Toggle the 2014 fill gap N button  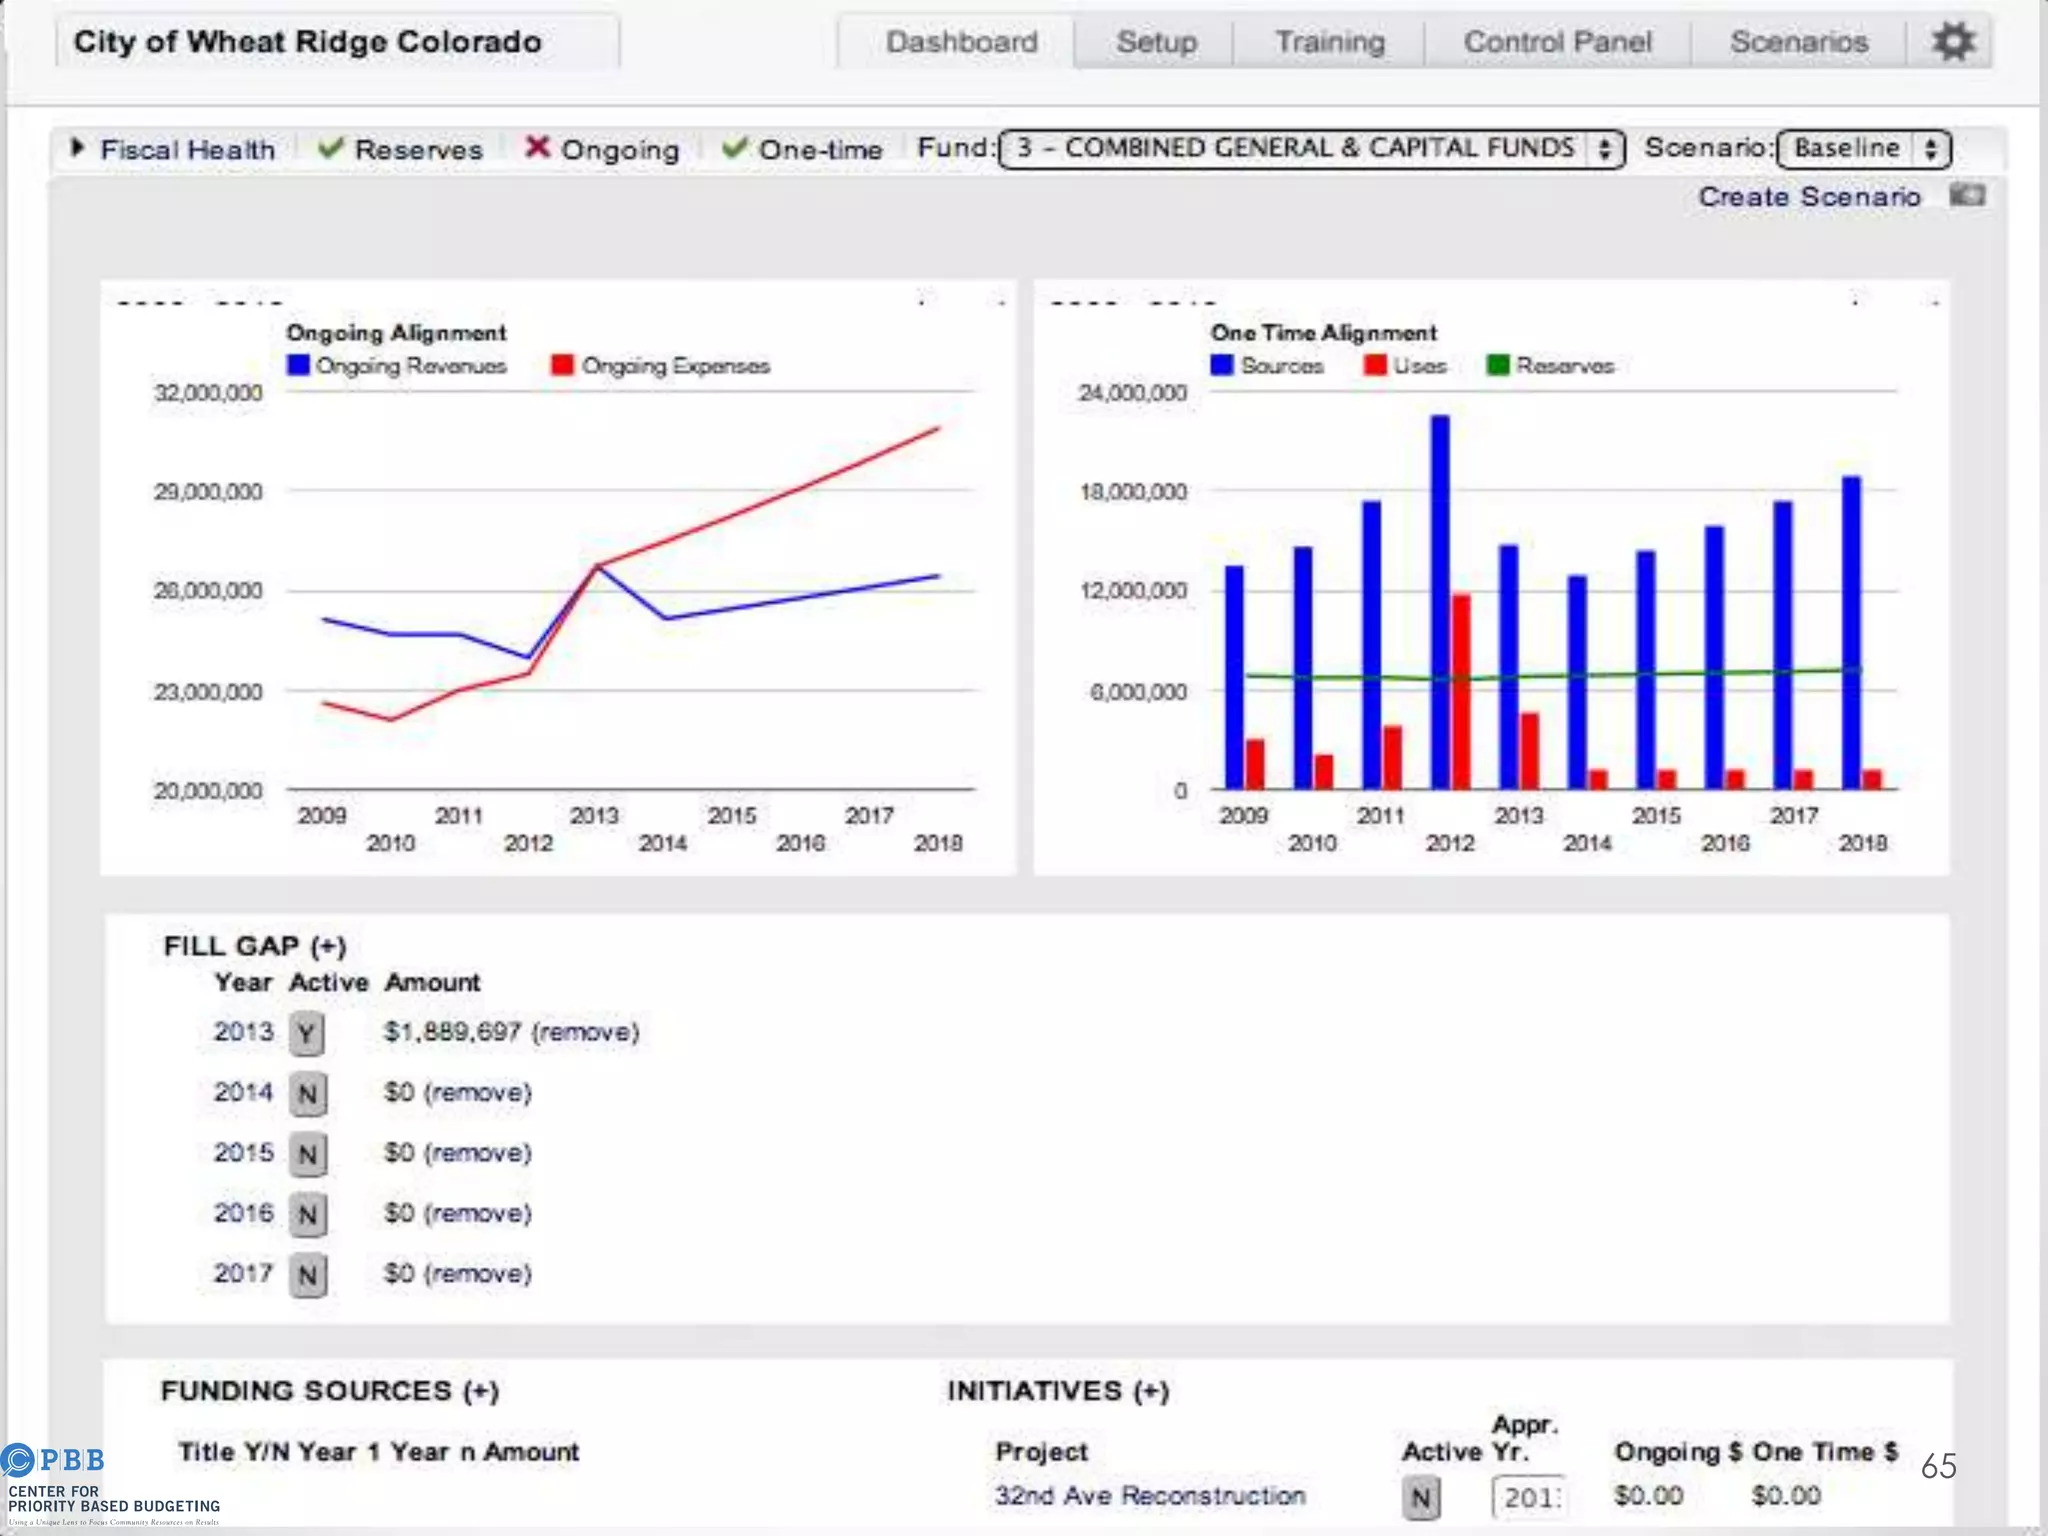(x=307, y=1093)
